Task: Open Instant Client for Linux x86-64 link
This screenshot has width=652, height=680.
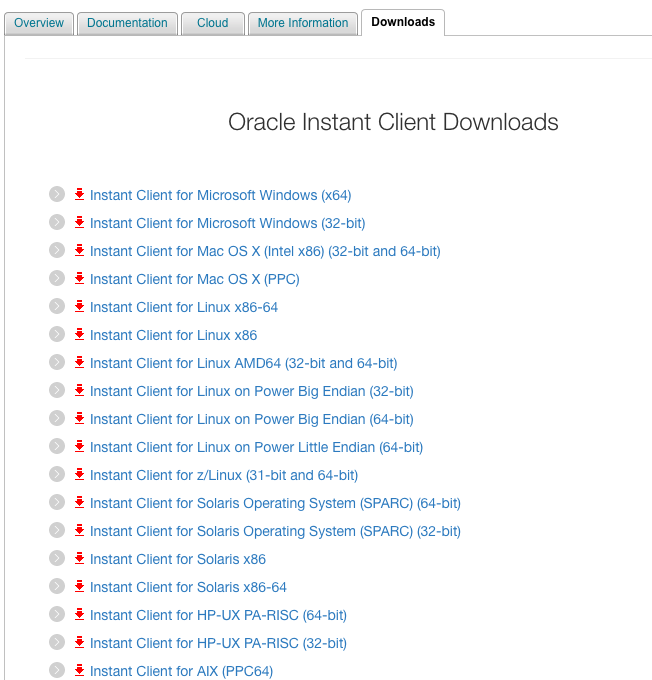Action: tap(183, 307)
